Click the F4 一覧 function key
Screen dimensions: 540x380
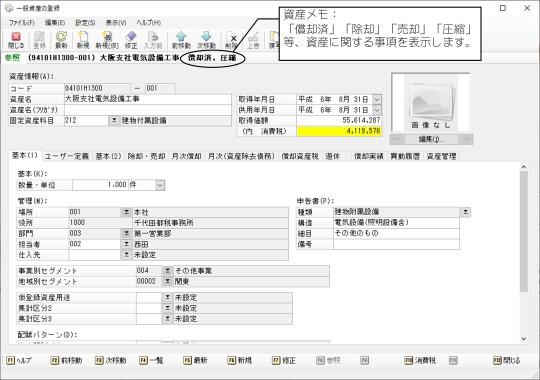pos(151,360)
